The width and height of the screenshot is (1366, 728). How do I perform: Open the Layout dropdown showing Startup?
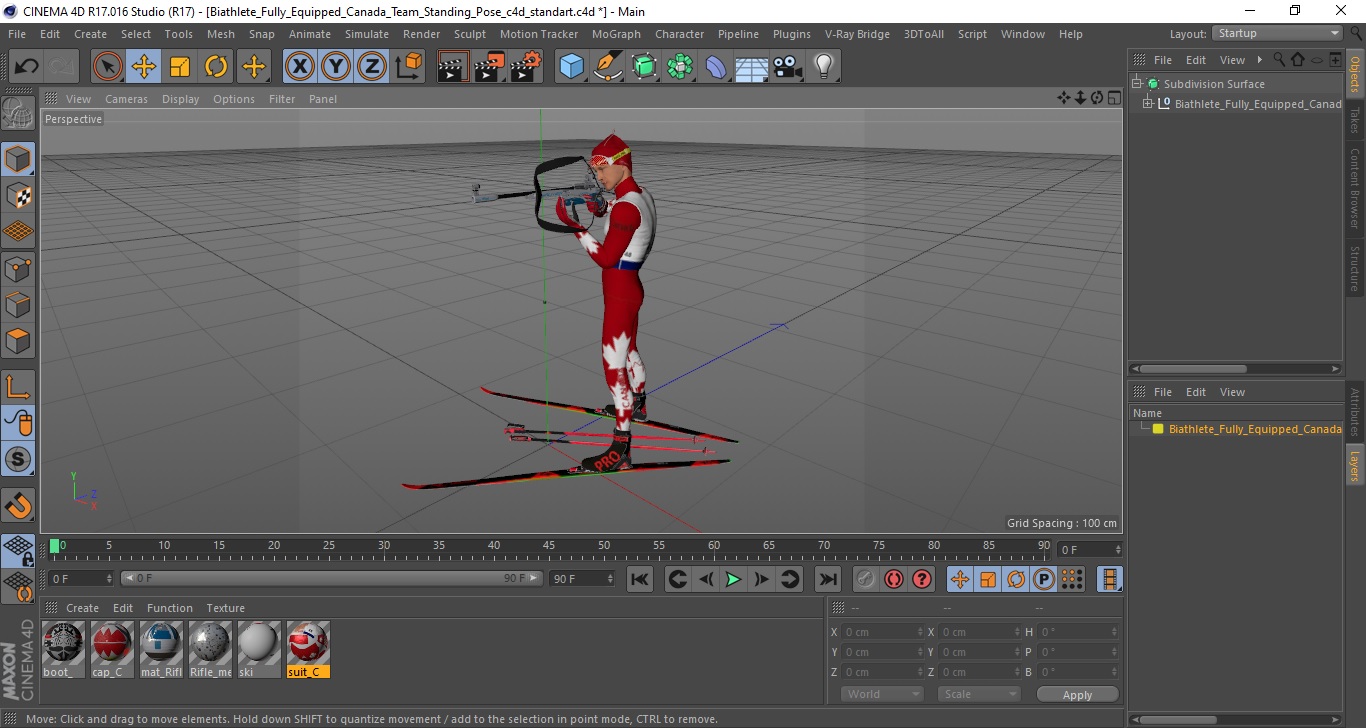tap(1277, 33)
